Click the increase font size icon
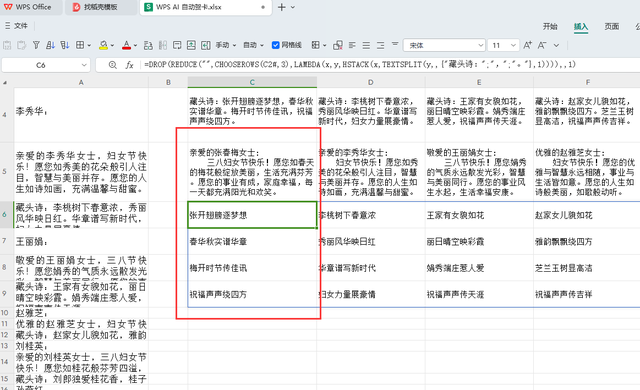Image resolution: width=640 pixels, height=390 pixels. (x=527, y=45)
